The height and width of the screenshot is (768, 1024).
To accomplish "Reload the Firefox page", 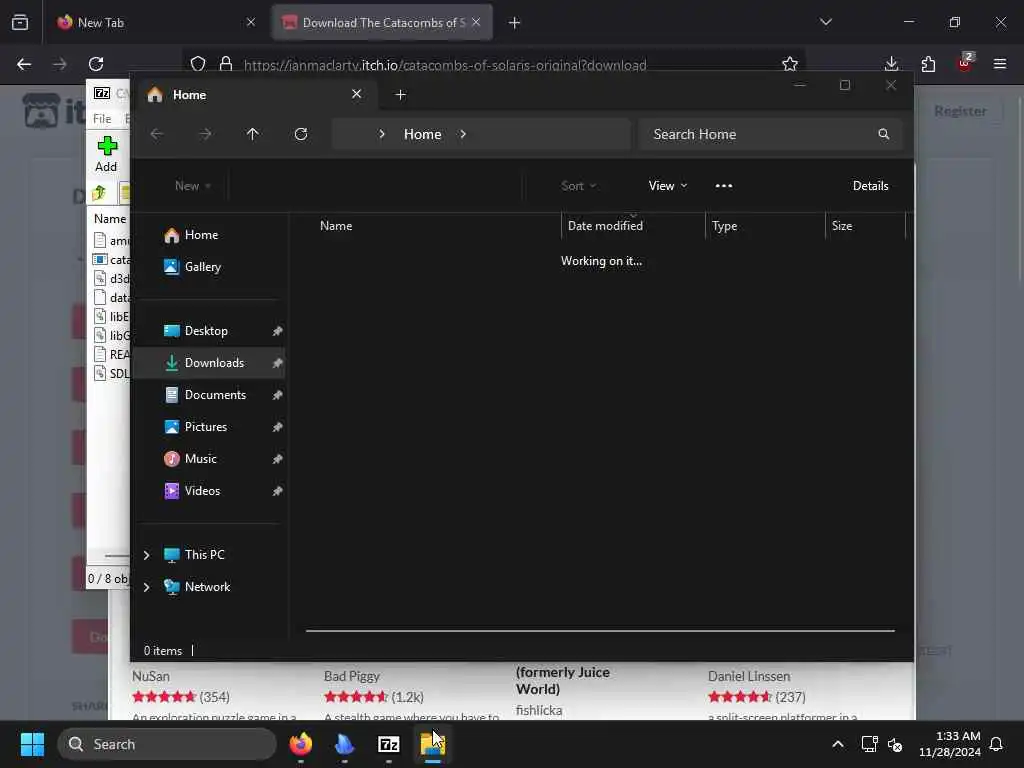I will (x=96, y=64).
